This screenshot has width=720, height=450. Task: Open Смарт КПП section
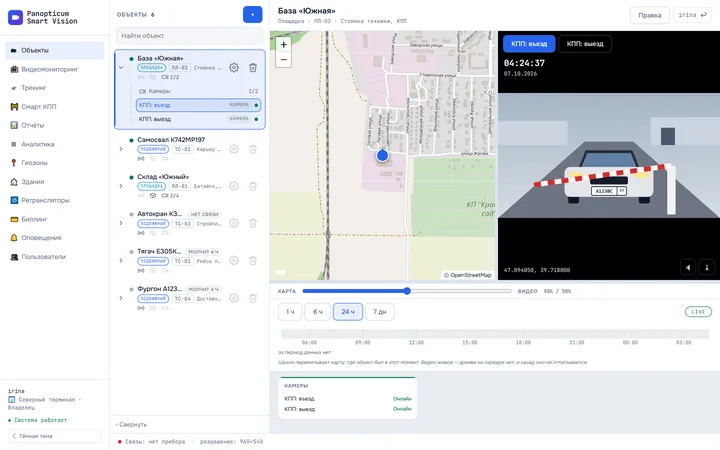pos(55,107)
